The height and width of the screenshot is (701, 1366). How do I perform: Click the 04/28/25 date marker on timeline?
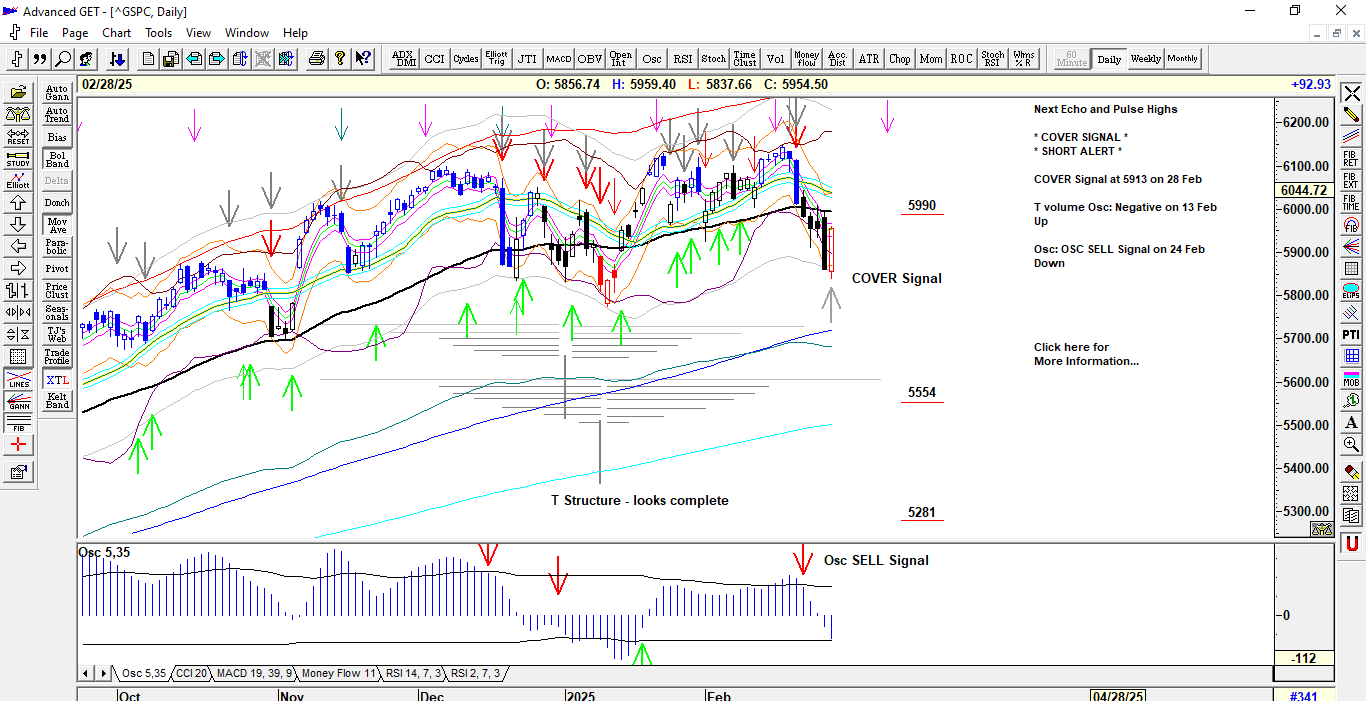point(1117,695)
